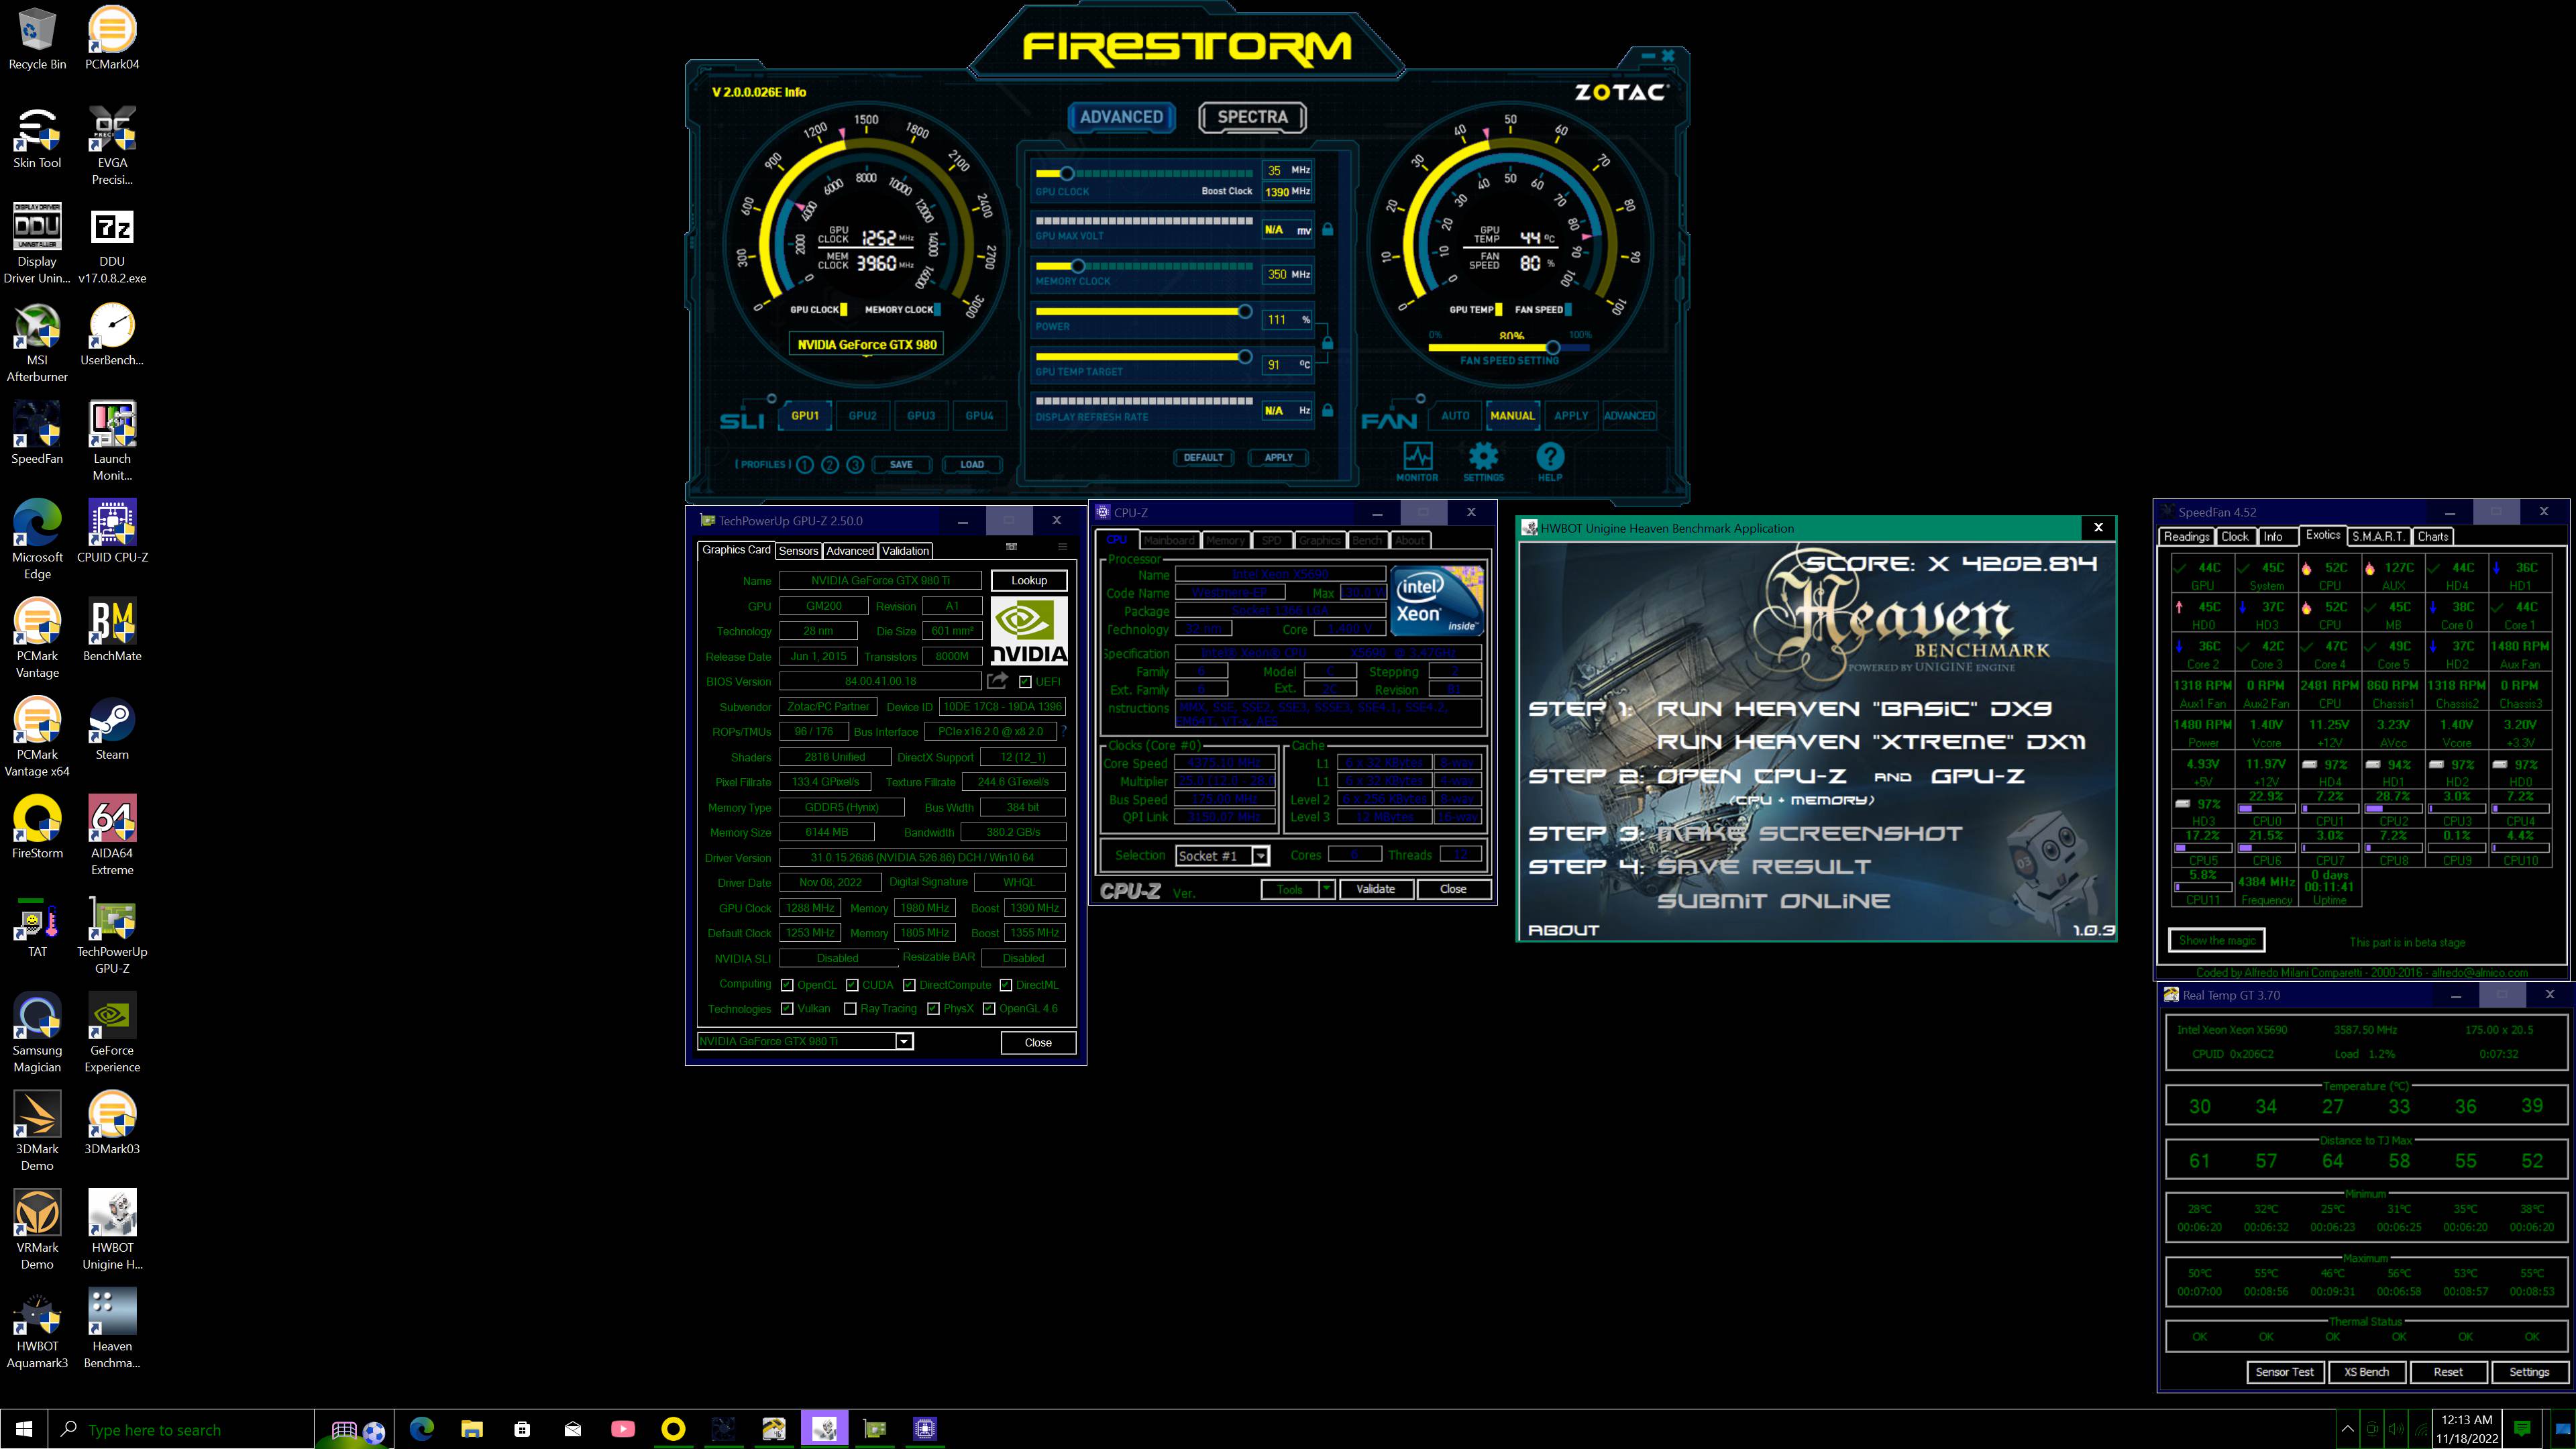Image resolution: width=2576 pixels, height=1449 pixels.
Task: Open the S.M.A.R.T. tab in SpeedFan
Action: (2378, 536)
